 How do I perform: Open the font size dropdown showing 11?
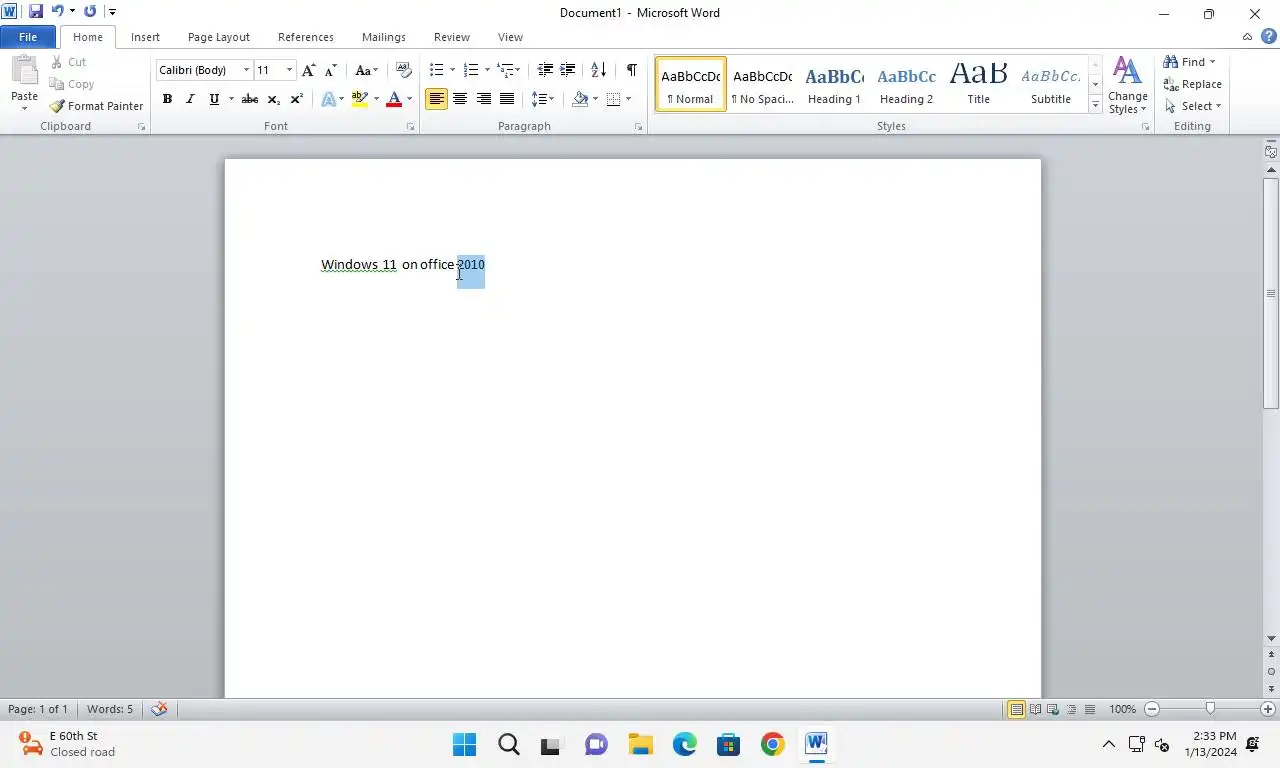pyautogui.click(x=289, y=70)
